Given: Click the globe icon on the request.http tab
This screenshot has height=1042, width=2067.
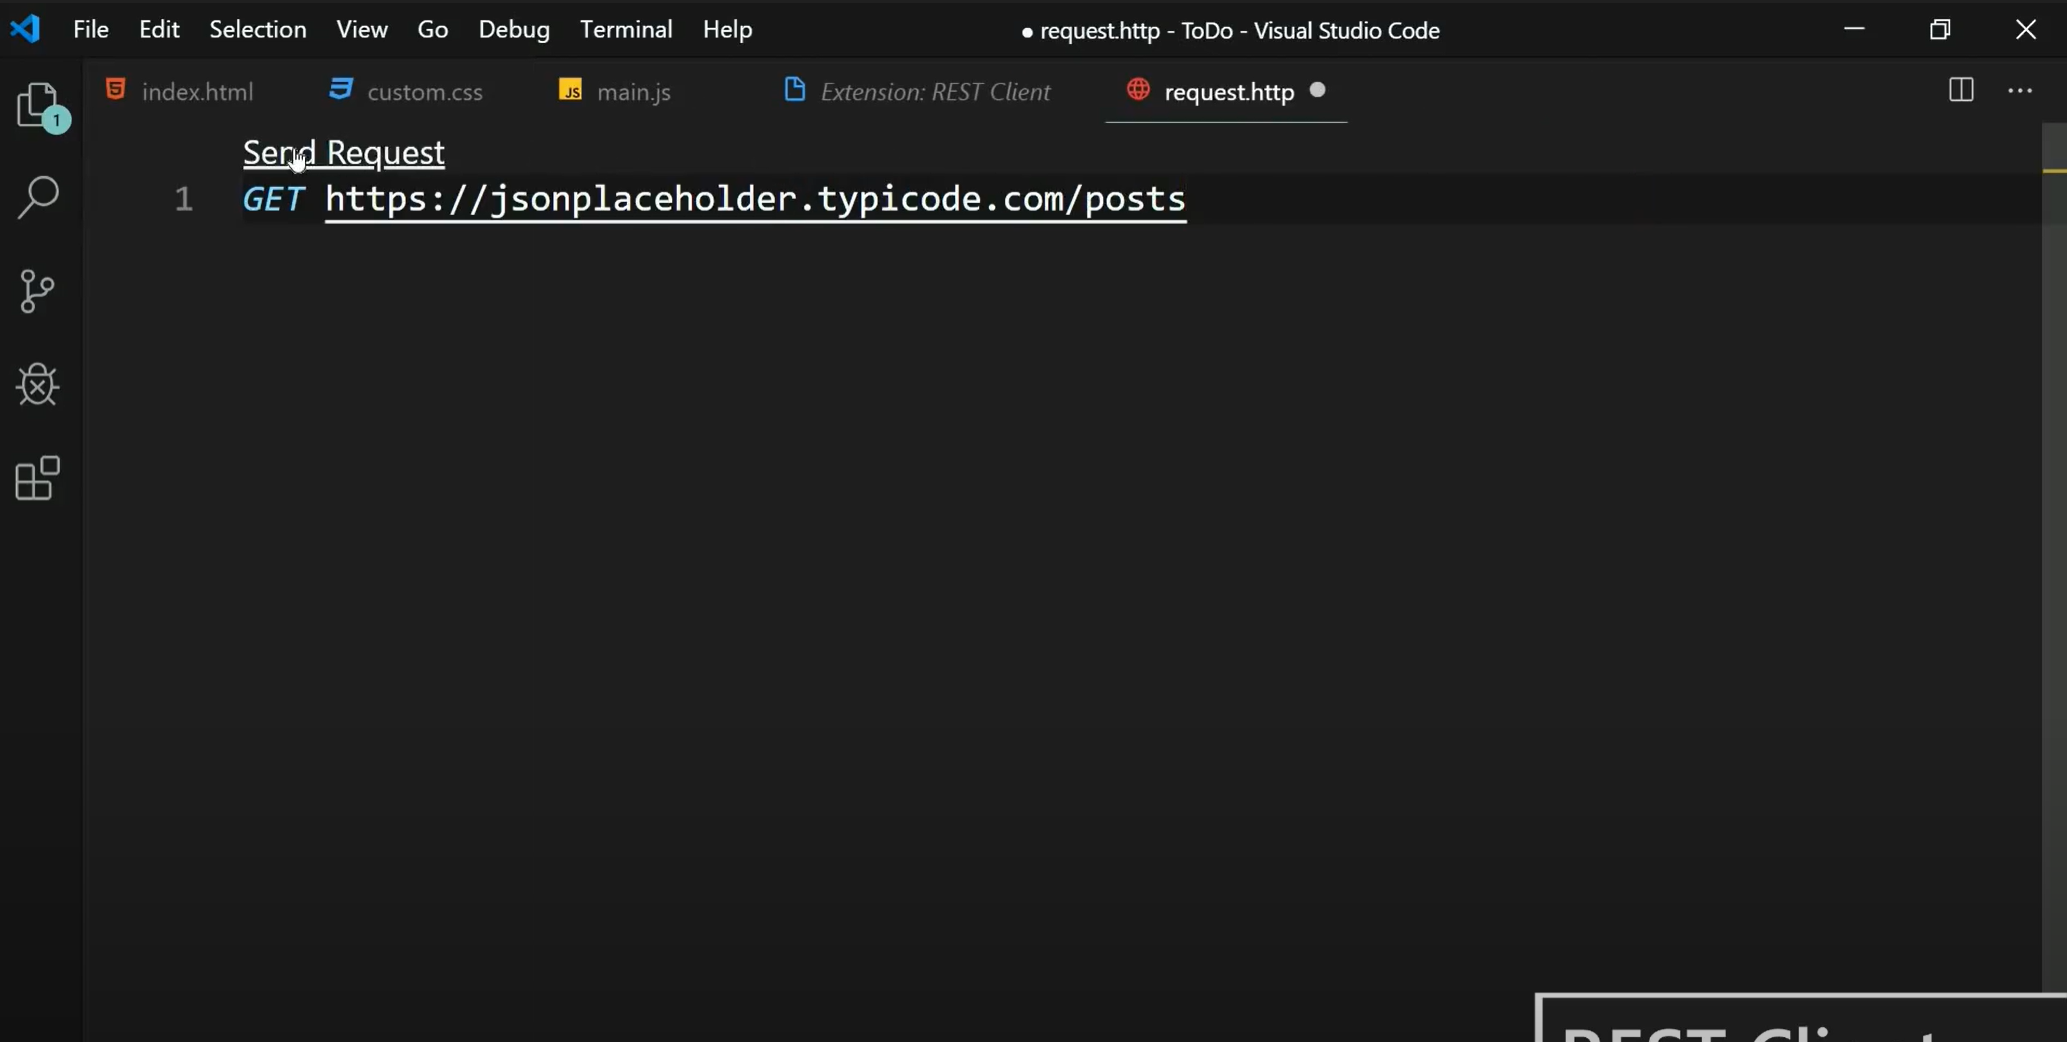Looking at the screenshot, I should click(1138, 89).
